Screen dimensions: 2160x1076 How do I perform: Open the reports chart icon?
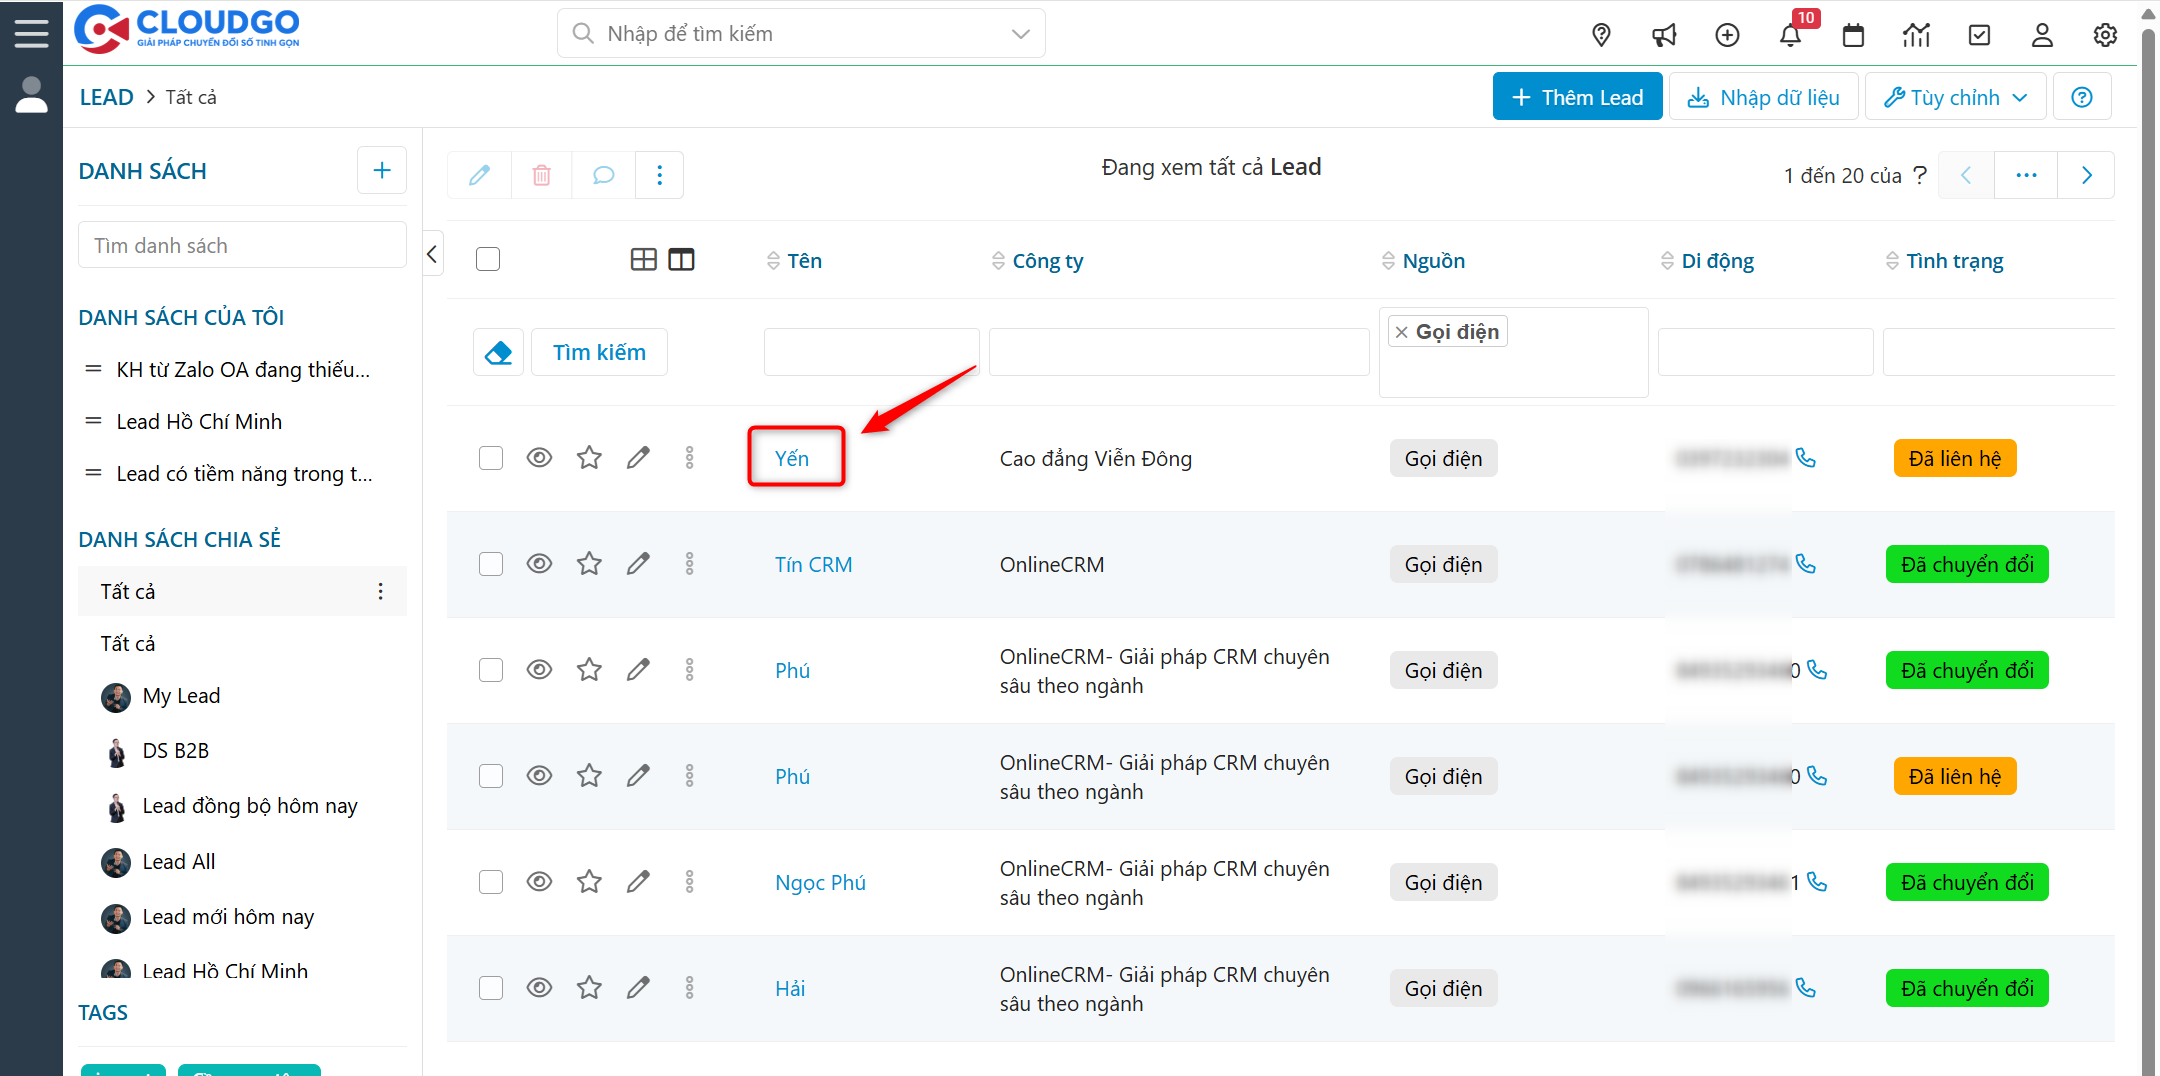(x=1916, y=35)
